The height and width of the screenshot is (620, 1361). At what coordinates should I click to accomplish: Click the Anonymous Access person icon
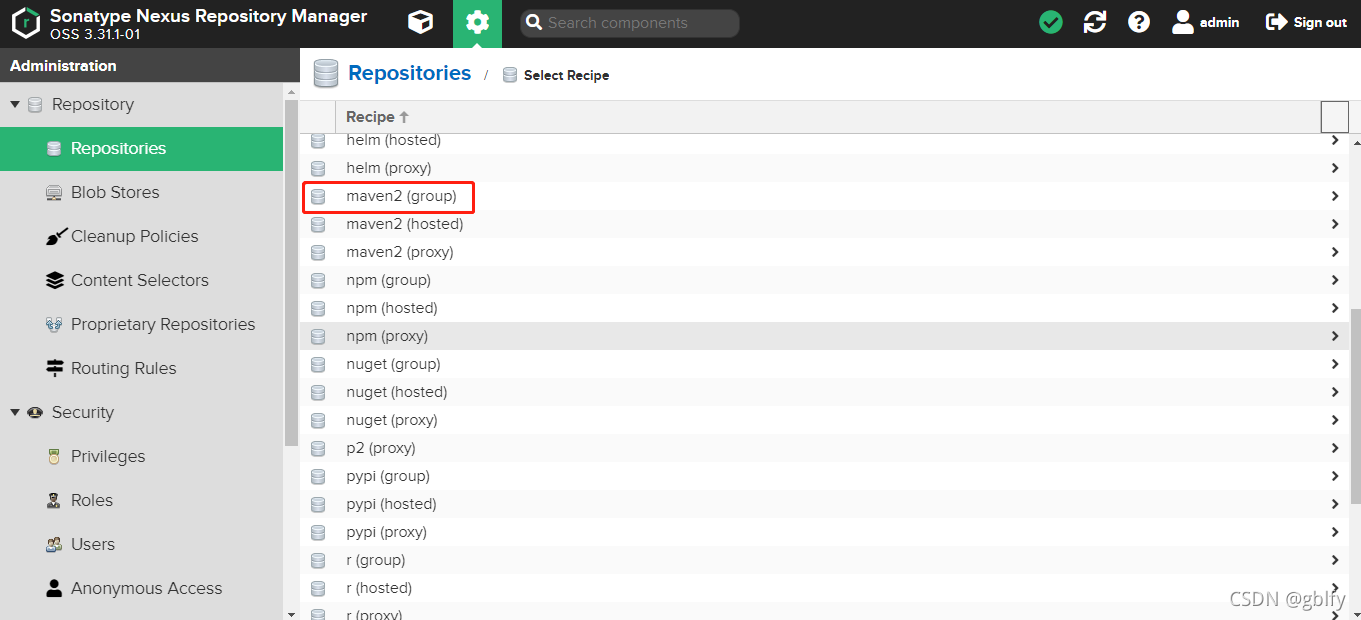55,588
